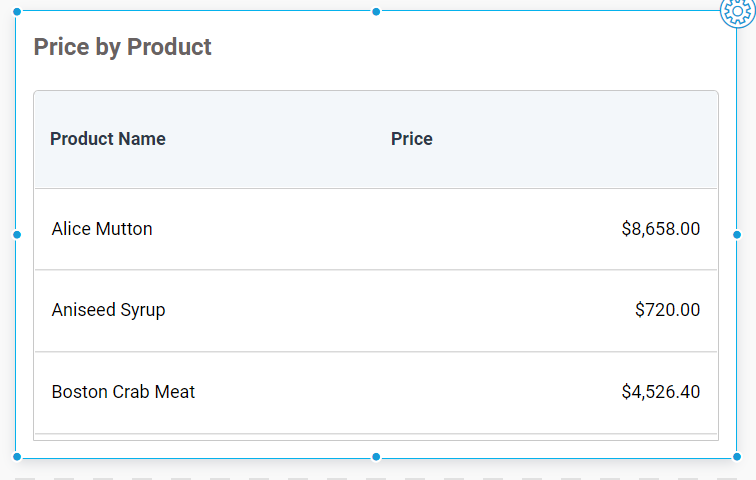This screenshot has height=480, width=756.
Task: Click empty header area right of Price
Action: 580,139
